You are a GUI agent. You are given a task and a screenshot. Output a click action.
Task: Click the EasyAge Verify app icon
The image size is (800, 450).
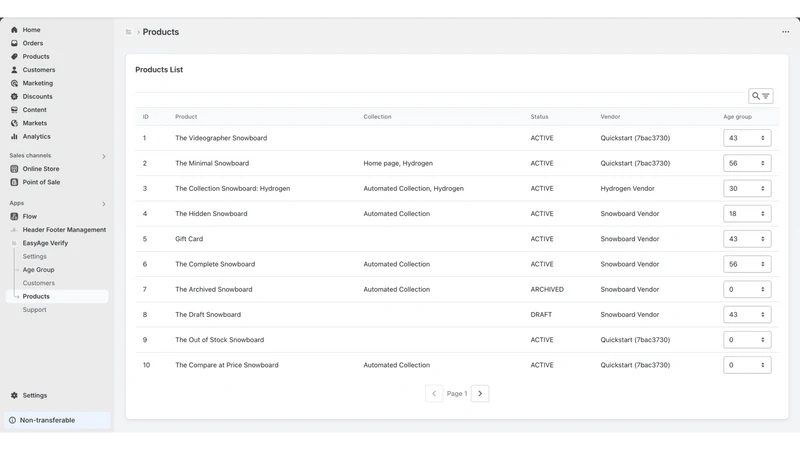(14, 243)
